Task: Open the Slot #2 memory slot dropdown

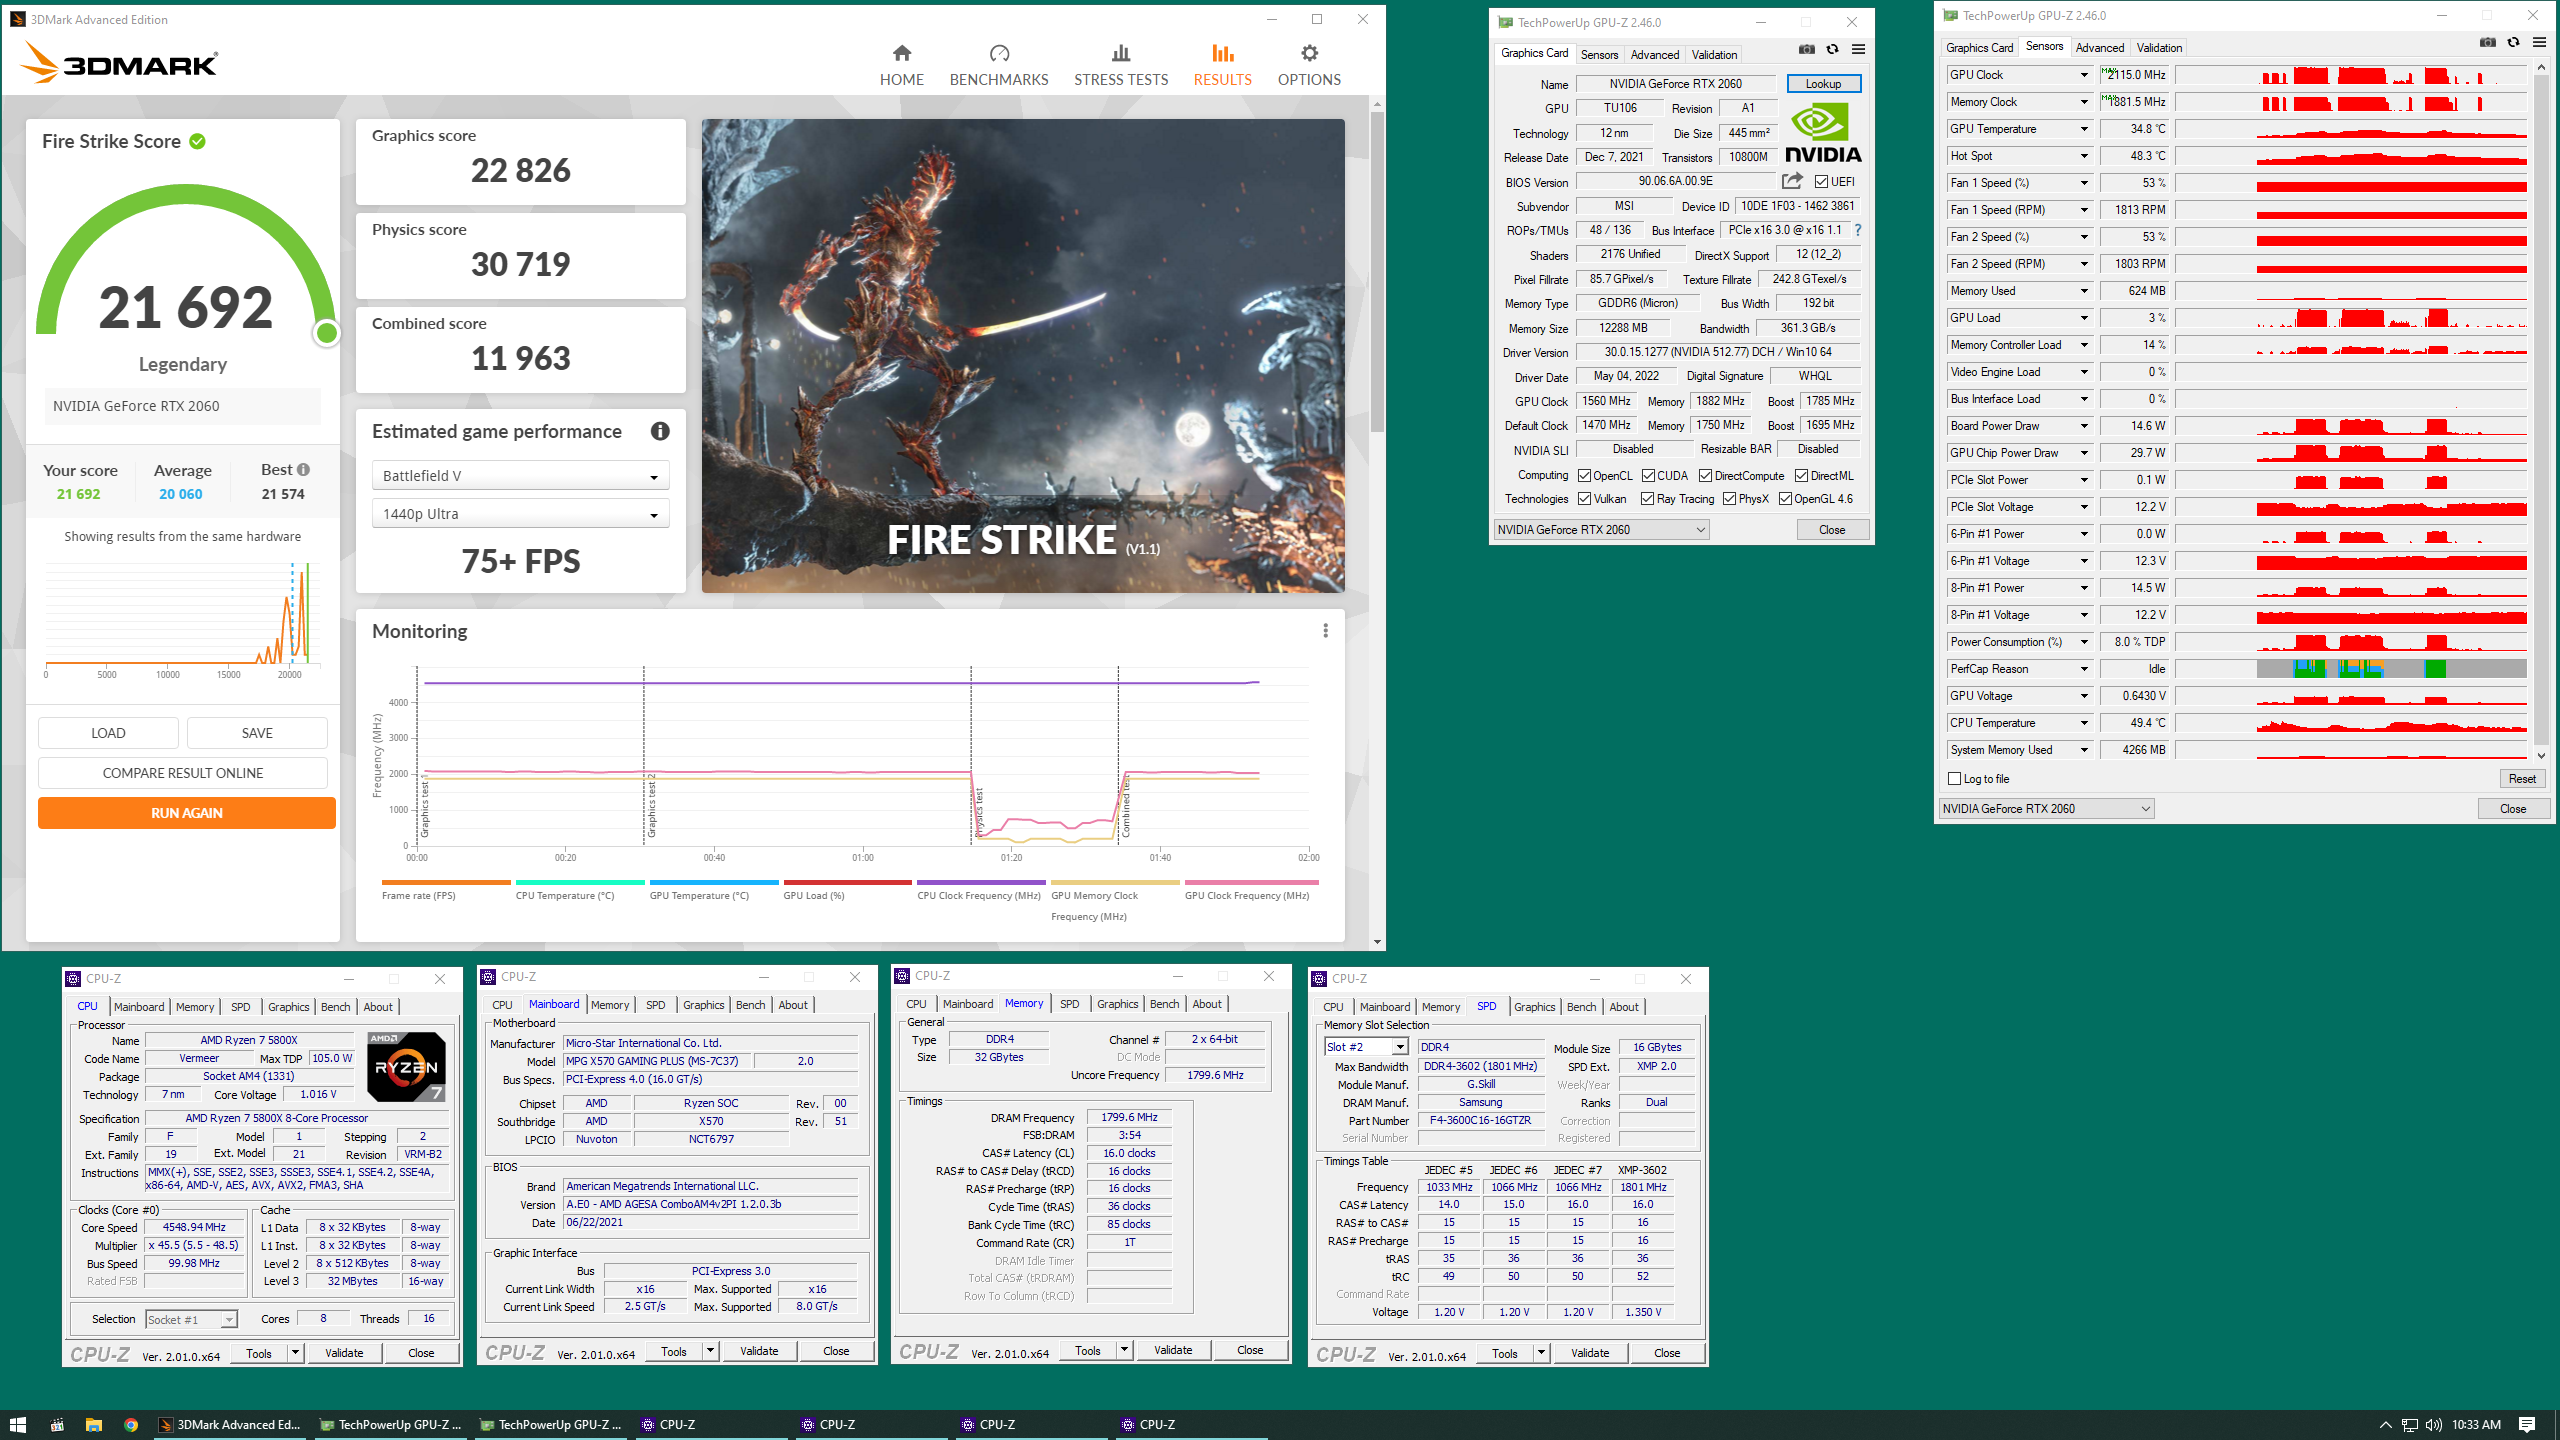Action: pyautogui.click(x=1366, y=1047)
